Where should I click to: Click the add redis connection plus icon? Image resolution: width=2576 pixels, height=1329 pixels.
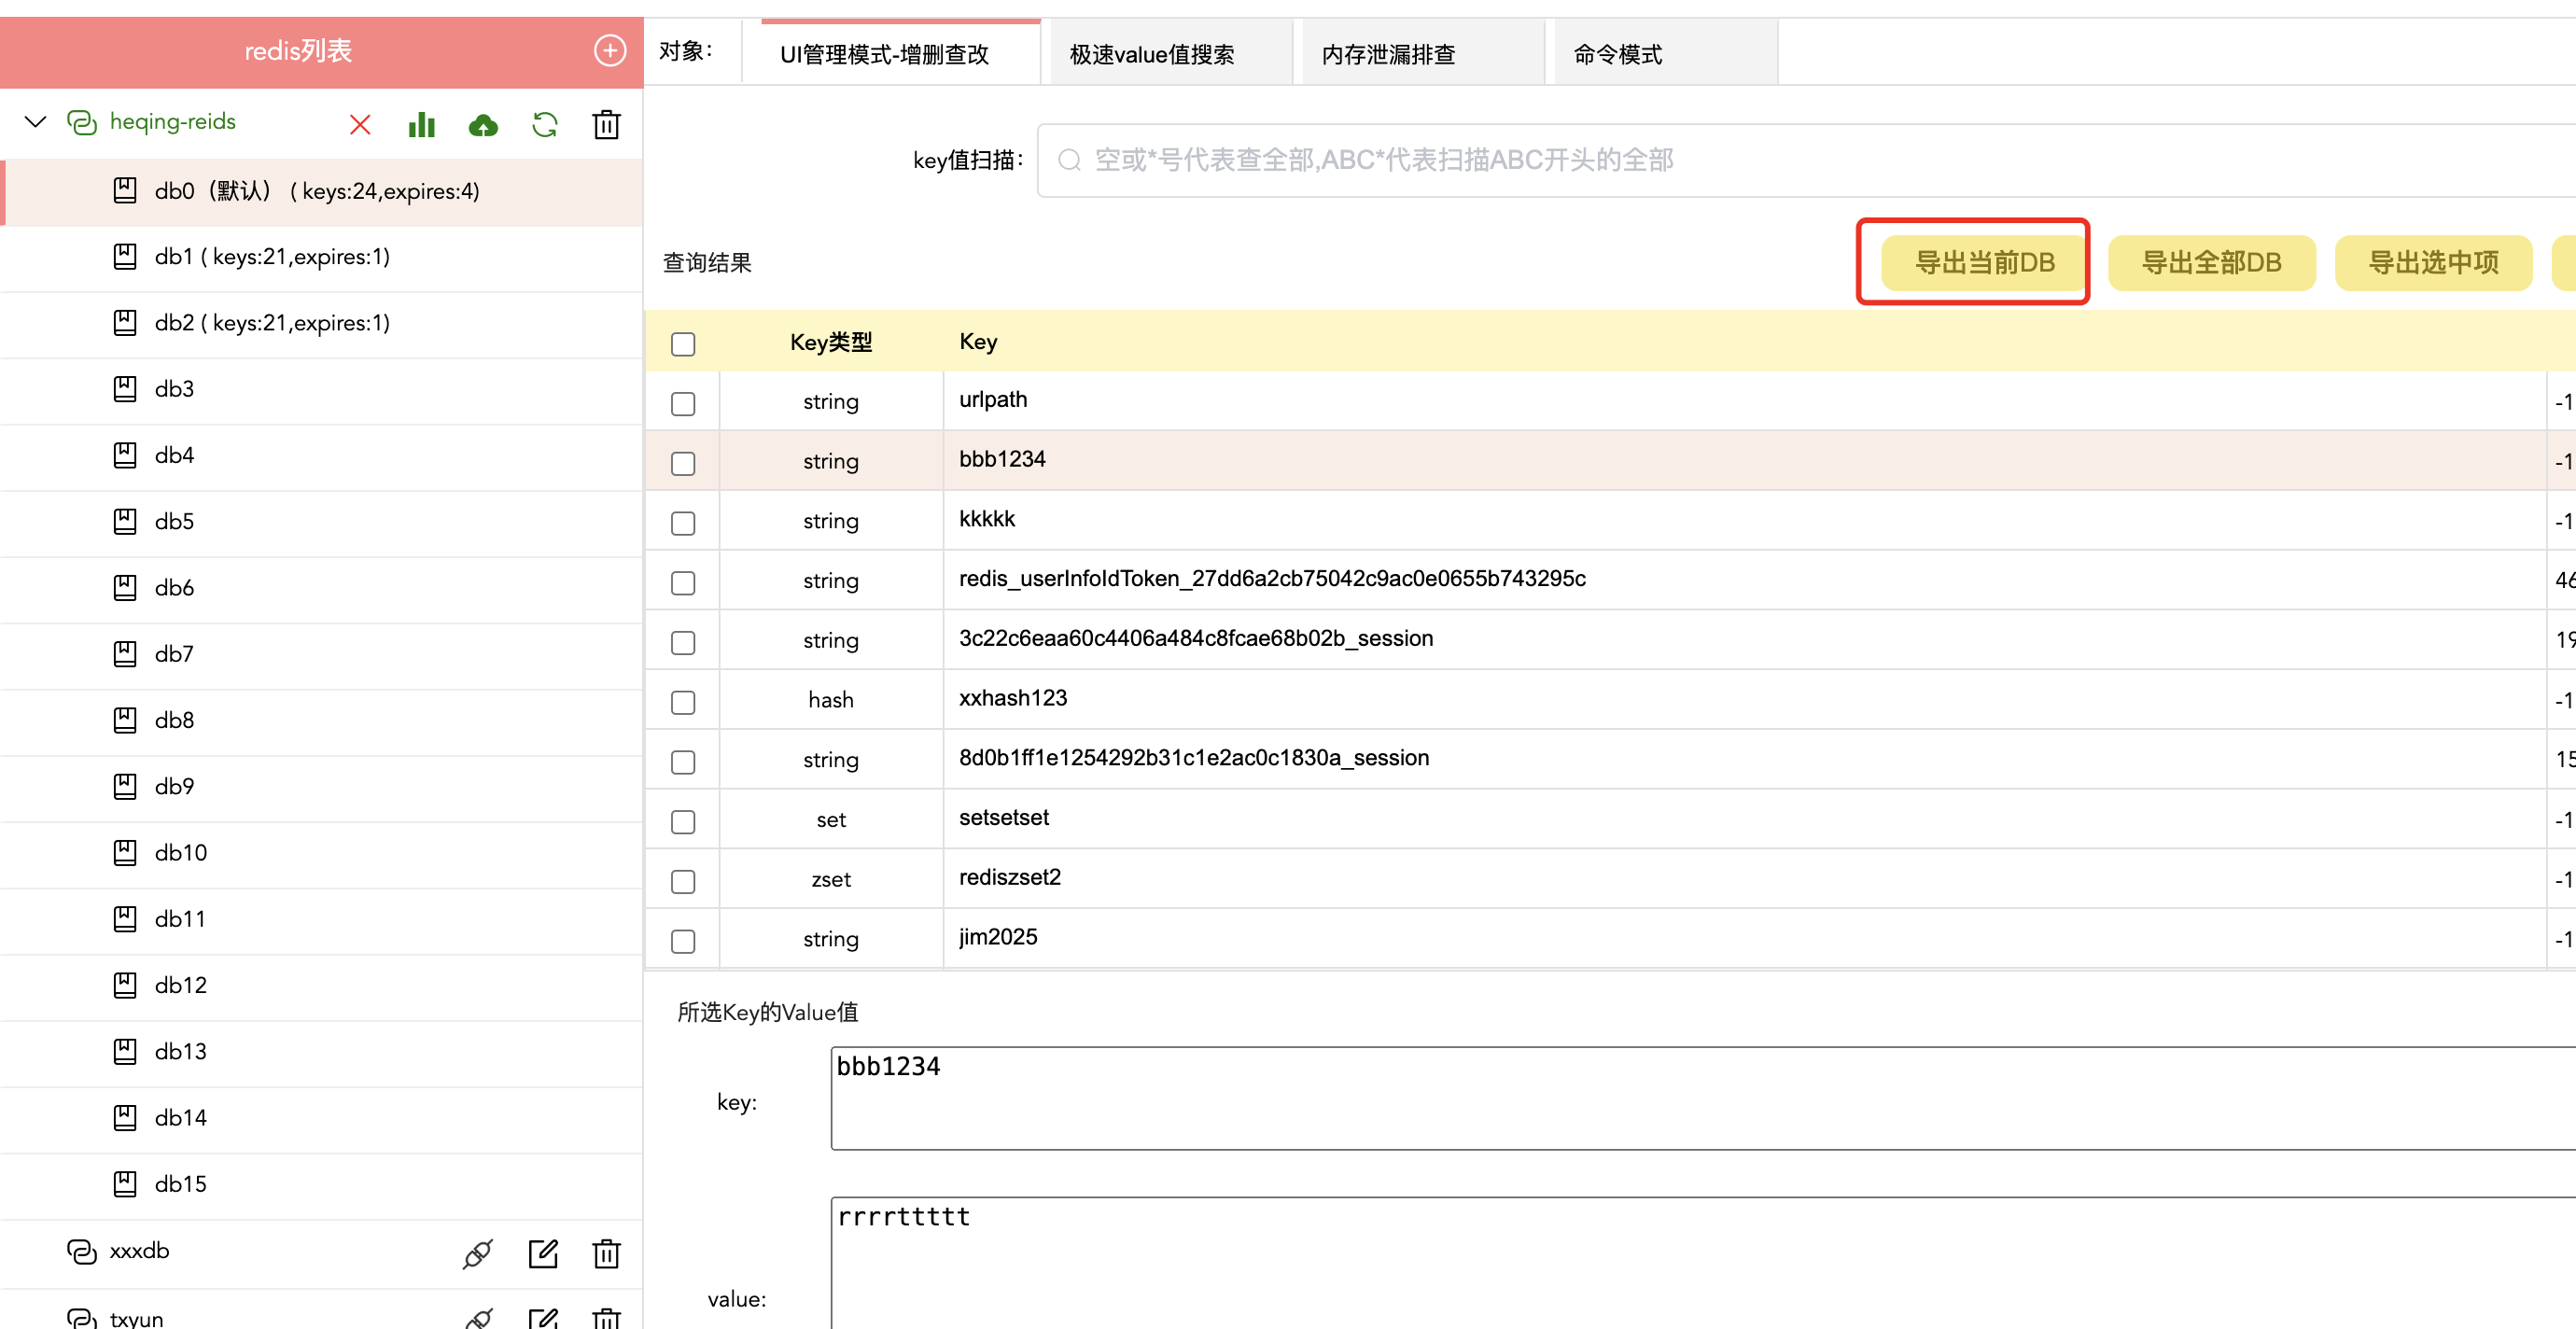[x=609, y=50]
